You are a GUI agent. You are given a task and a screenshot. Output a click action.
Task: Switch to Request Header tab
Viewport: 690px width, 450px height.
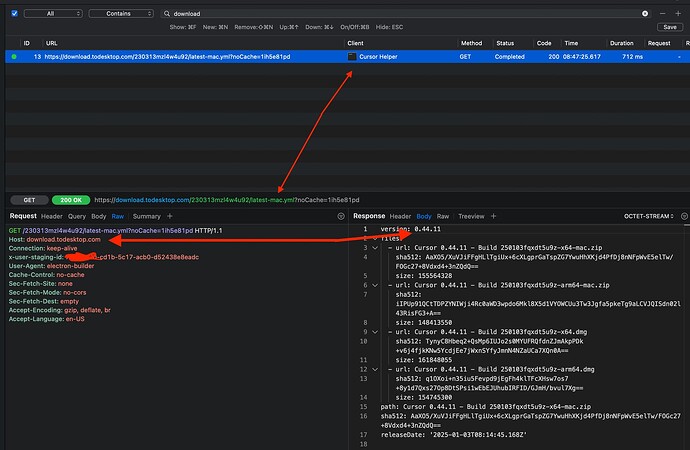(51, 216)
